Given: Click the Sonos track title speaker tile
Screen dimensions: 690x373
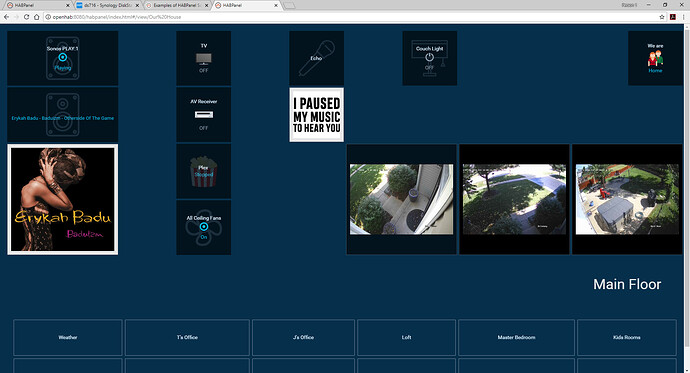Looking at the screenshot, I should [x=62, y=115].
